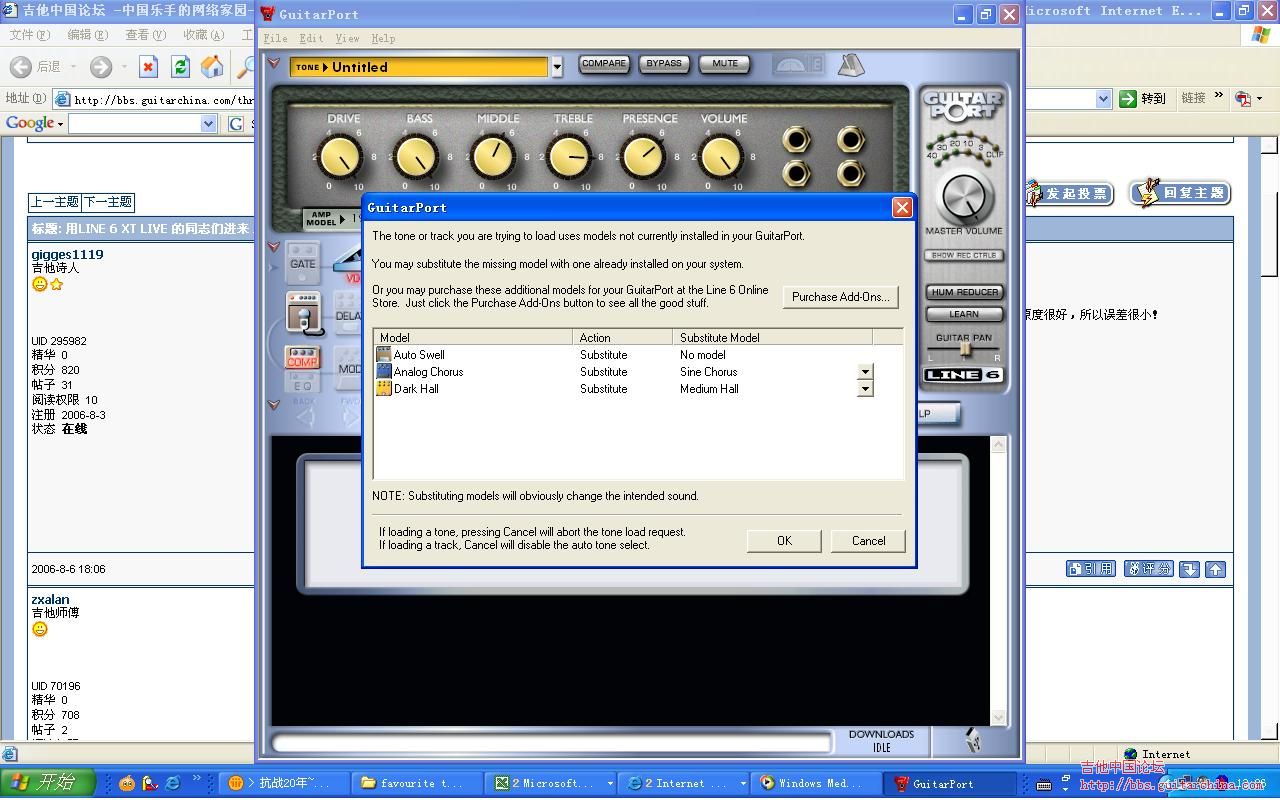Toggle the LEARN button
1280x800 pixels.
pyautogui.click(x=964, y=314)
